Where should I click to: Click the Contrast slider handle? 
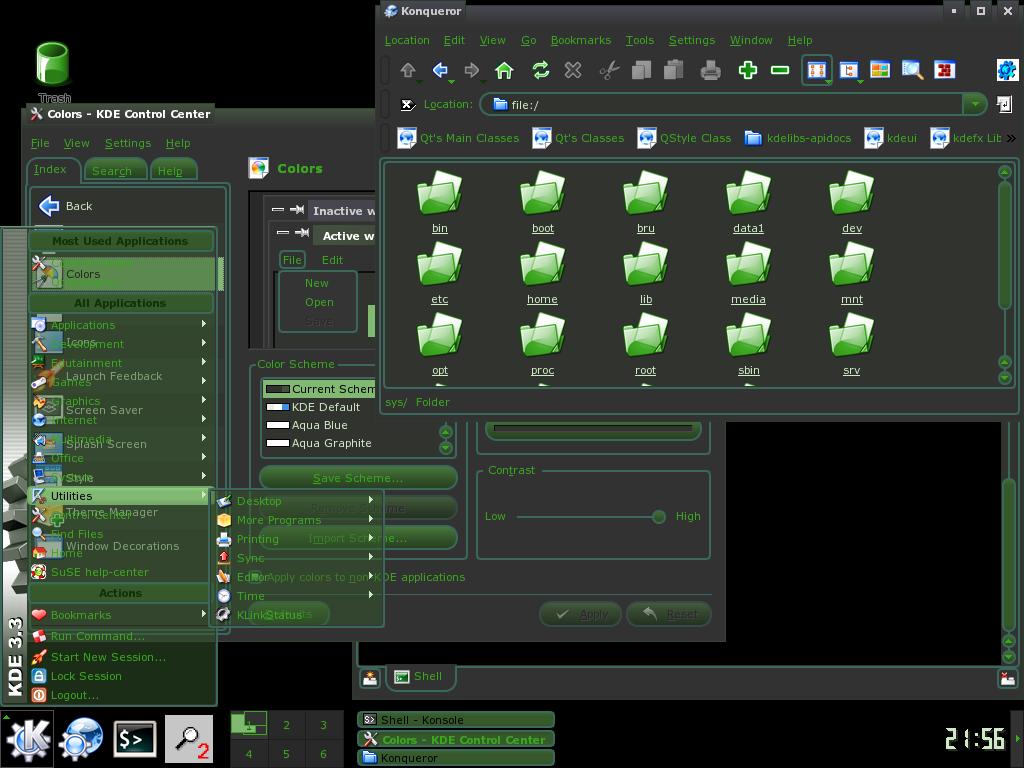658,517
